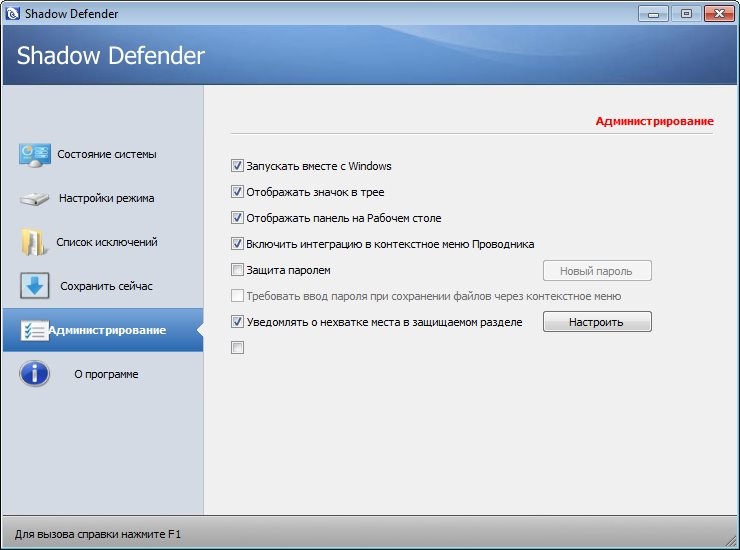
Task: Click the 'Новый пароль' button
Action: coord(597,271)
